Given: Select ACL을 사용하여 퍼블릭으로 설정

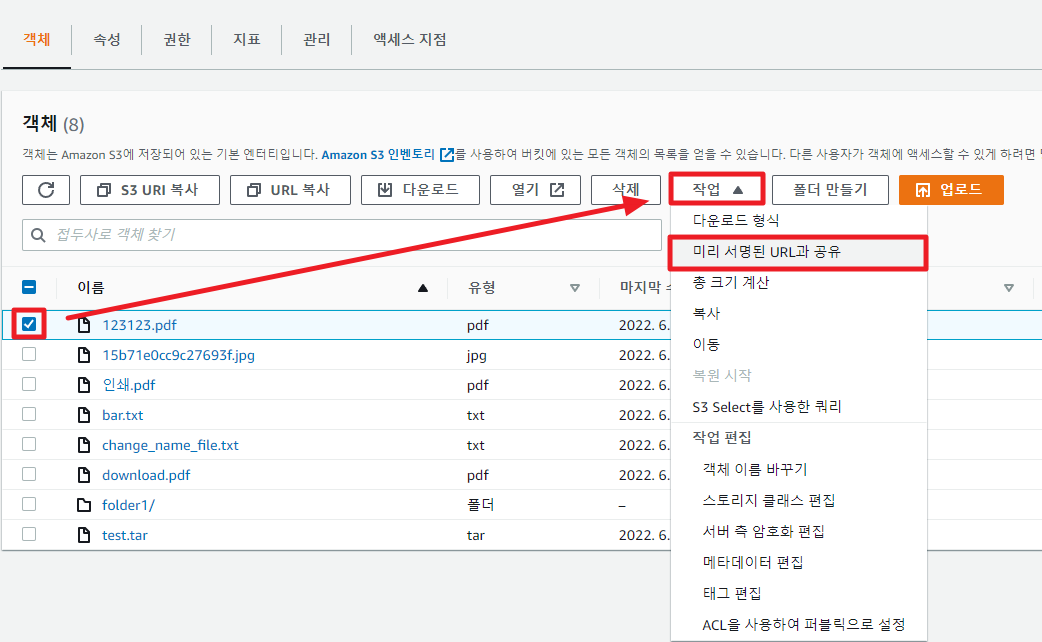Looking at the screenshot, I should point(799,624).
